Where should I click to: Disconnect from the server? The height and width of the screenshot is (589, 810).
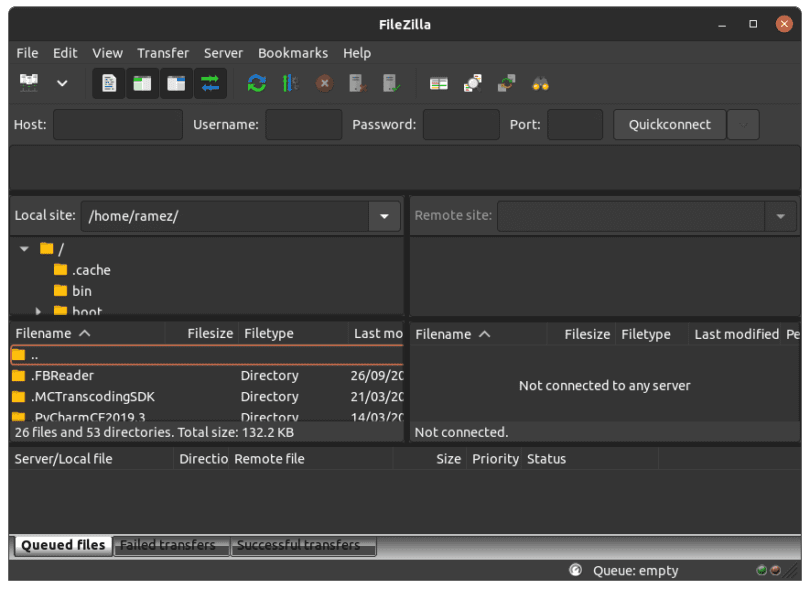pos(357,83)
